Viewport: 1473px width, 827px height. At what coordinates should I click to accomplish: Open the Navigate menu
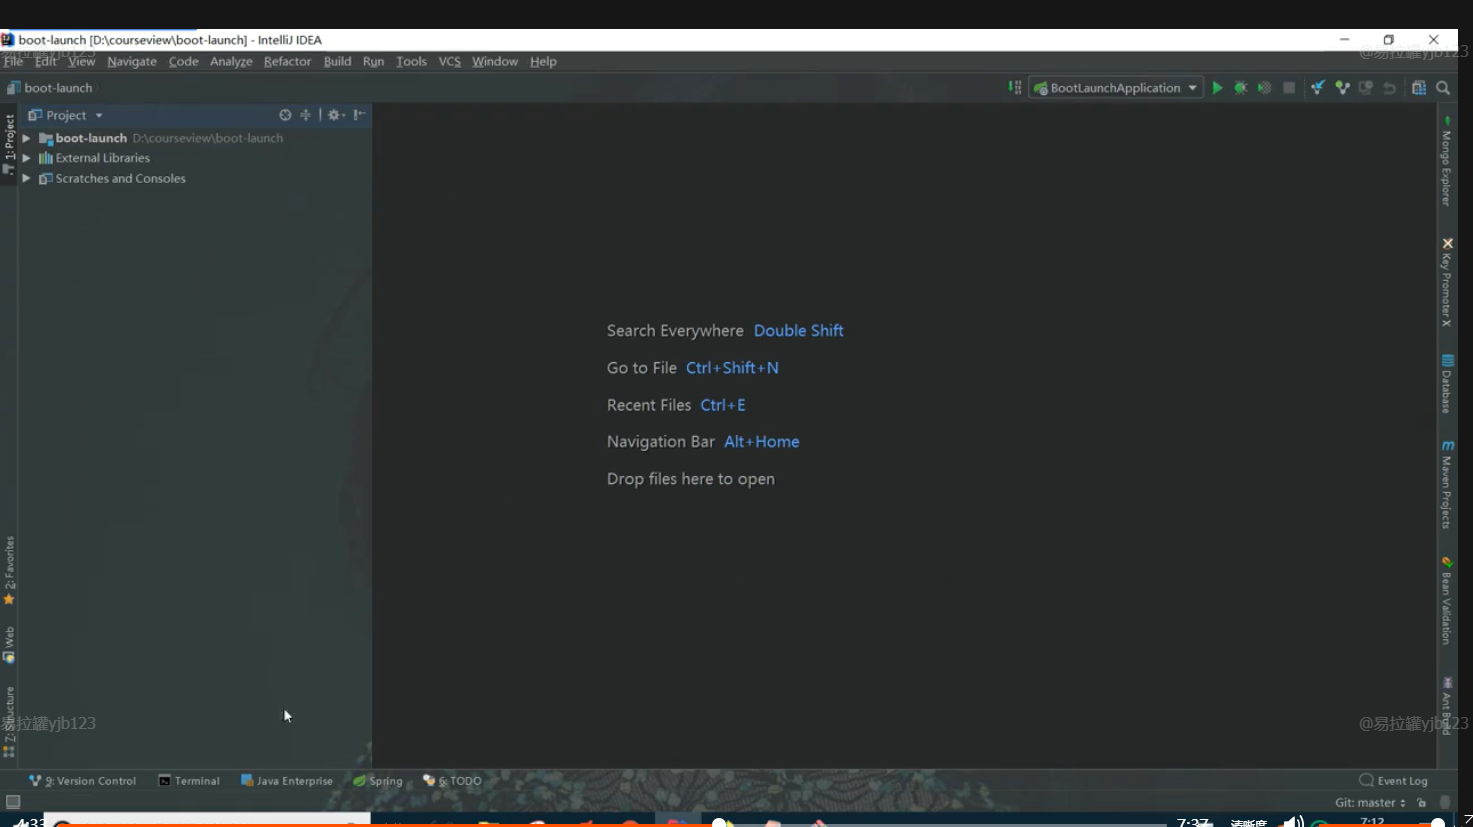132,61
